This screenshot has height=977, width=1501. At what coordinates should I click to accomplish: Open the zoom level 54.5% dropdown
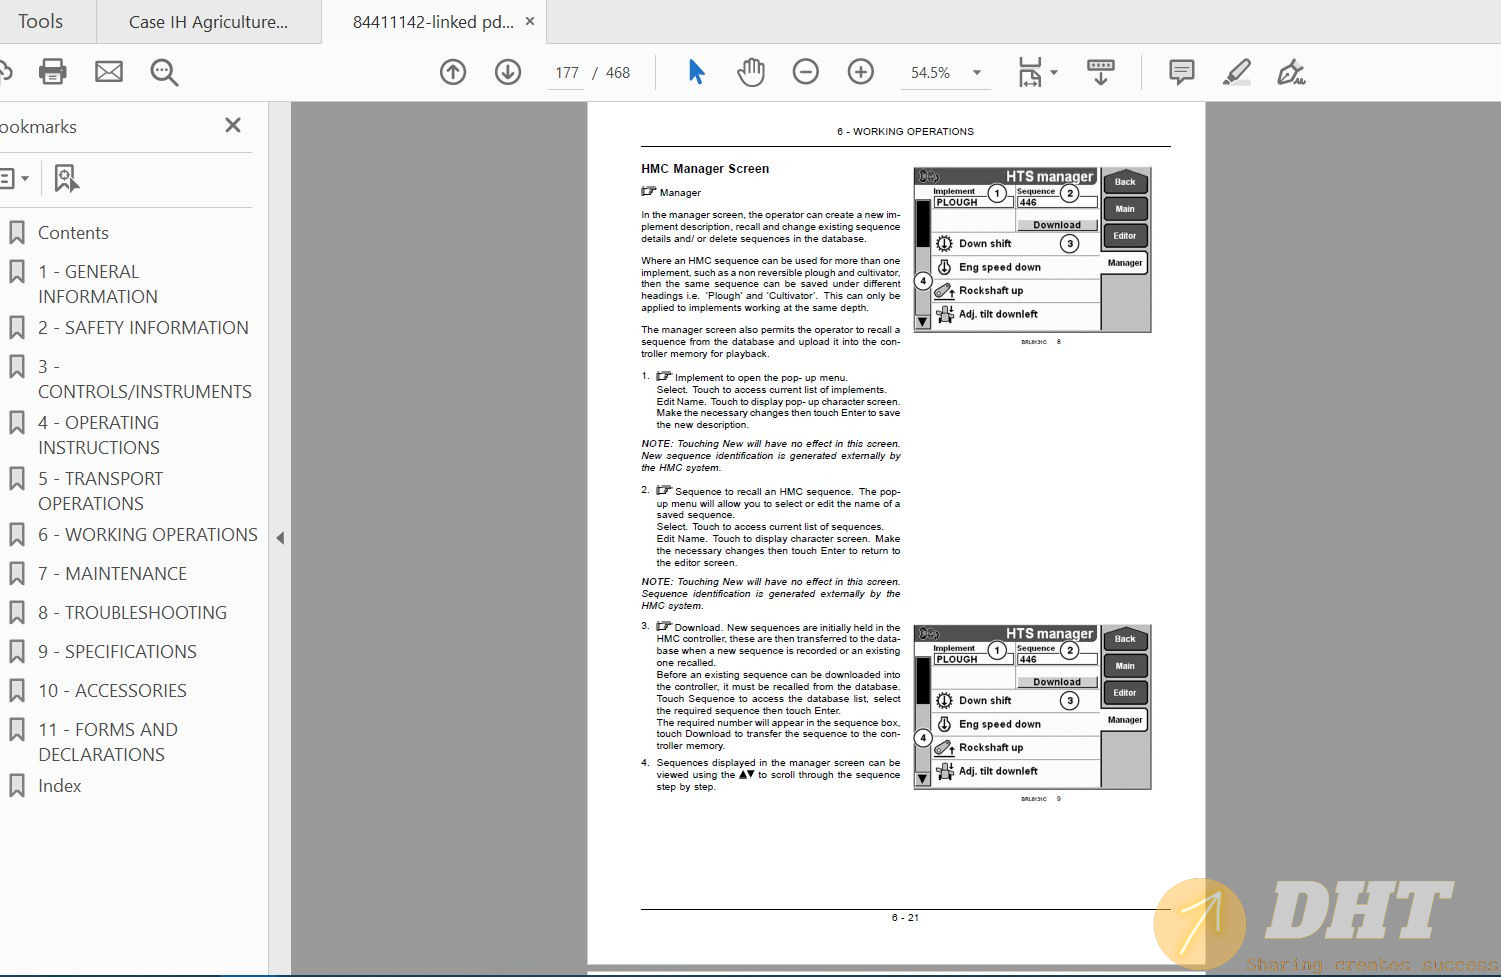click(976, 73)
